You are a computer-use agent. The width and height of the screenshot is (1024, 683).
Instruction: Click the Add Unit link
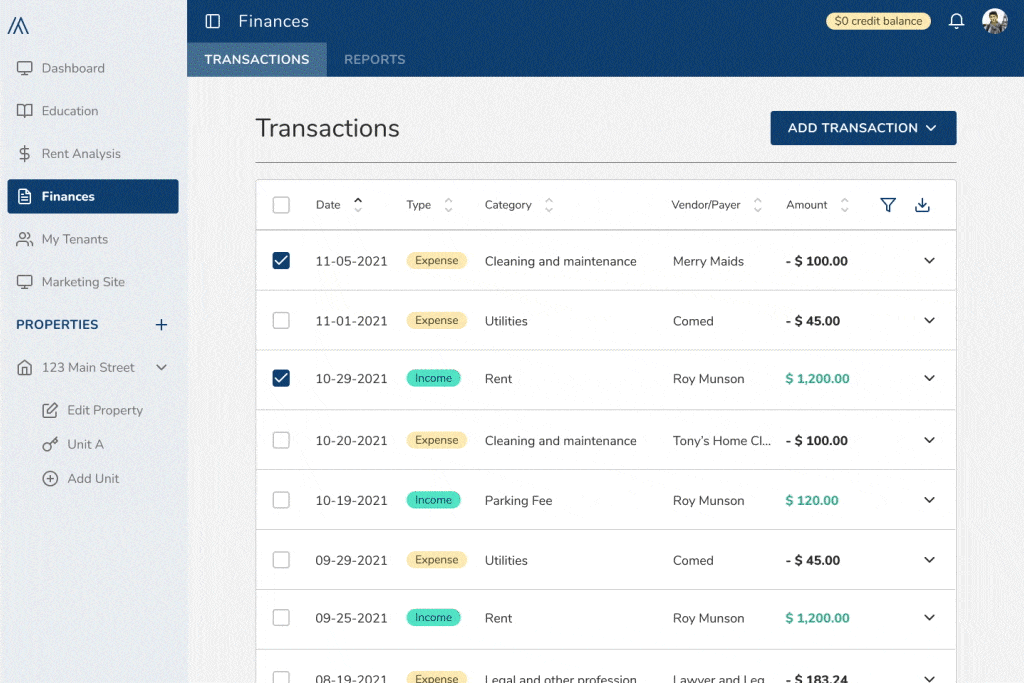point(92,479)
